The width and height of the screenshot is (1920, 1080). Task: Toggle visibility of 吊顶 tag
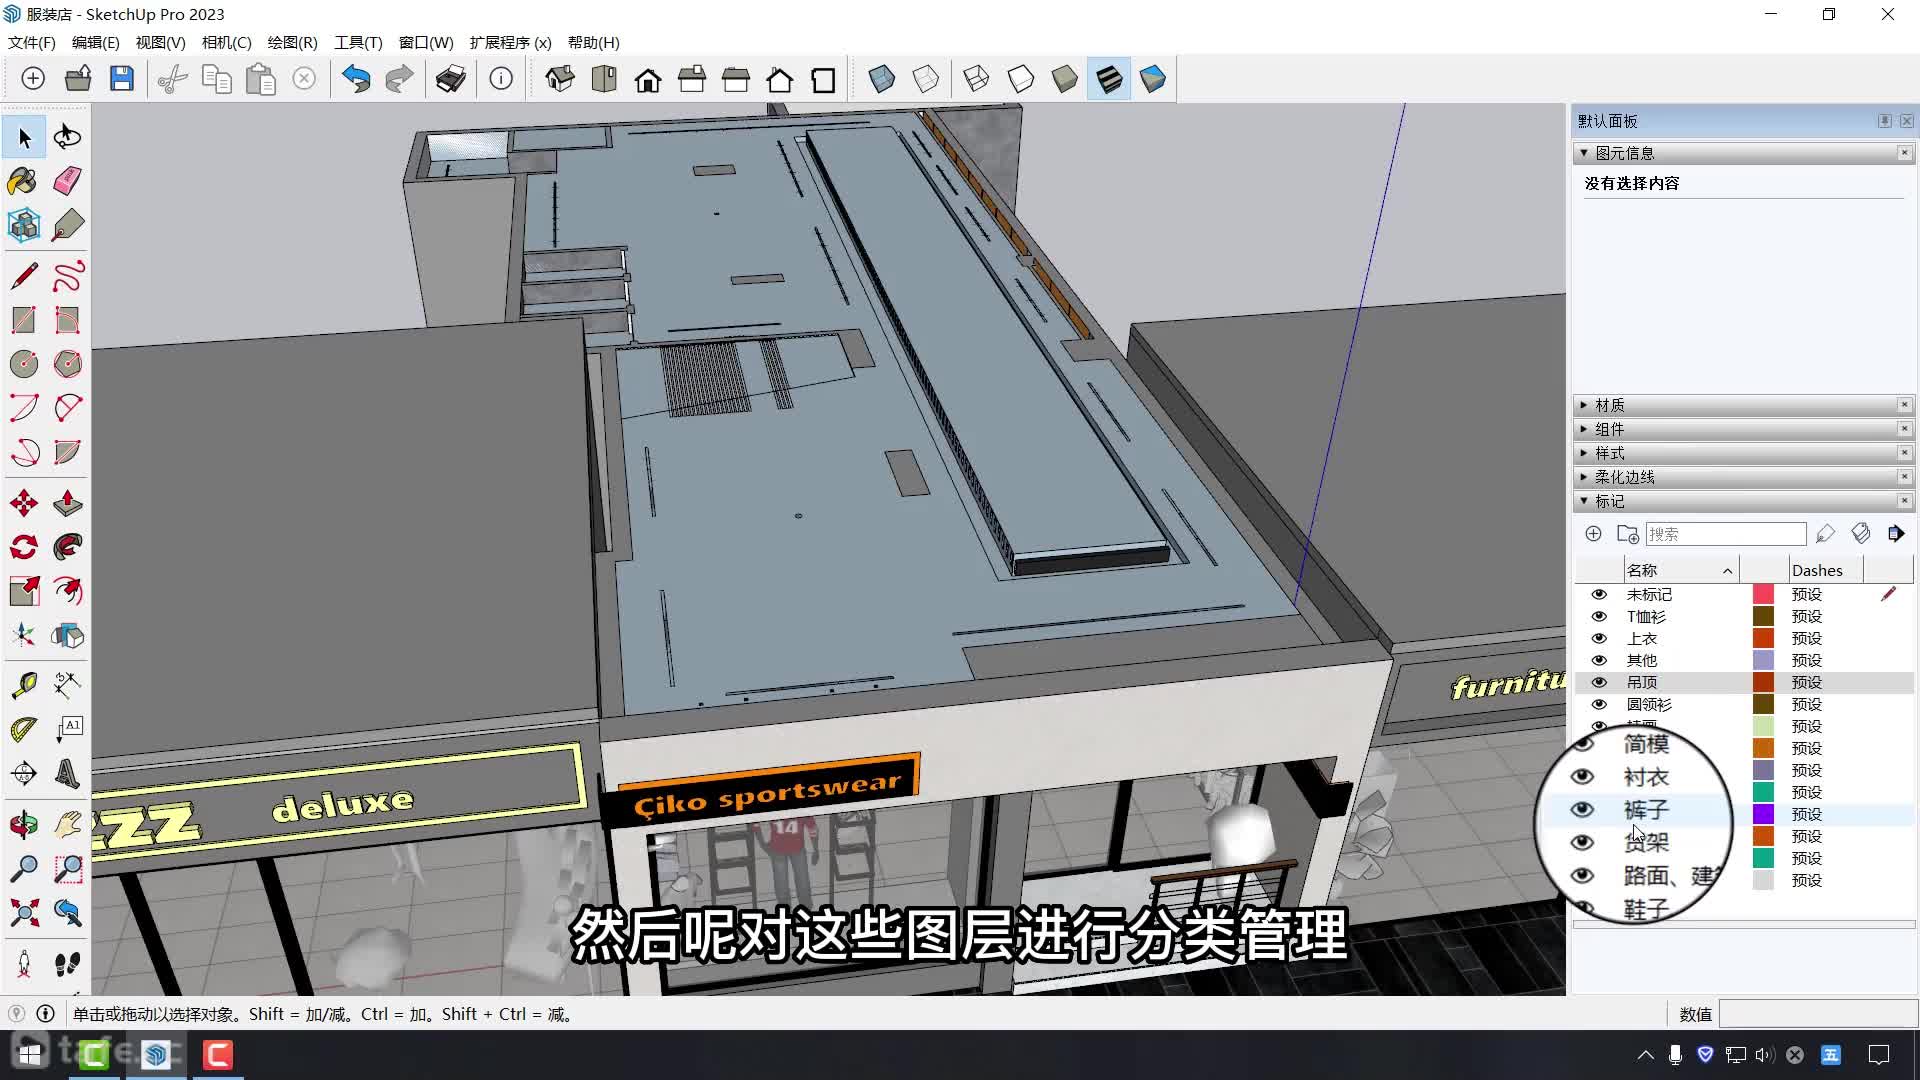1599,682
